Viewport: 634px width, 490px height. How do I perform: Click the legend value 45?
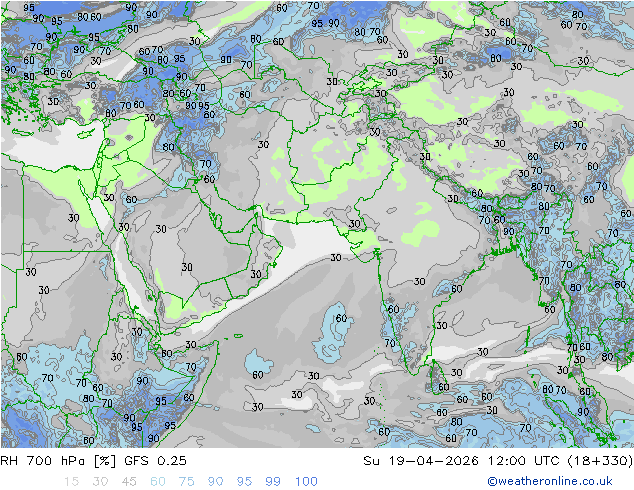click(x=129, y=481)
